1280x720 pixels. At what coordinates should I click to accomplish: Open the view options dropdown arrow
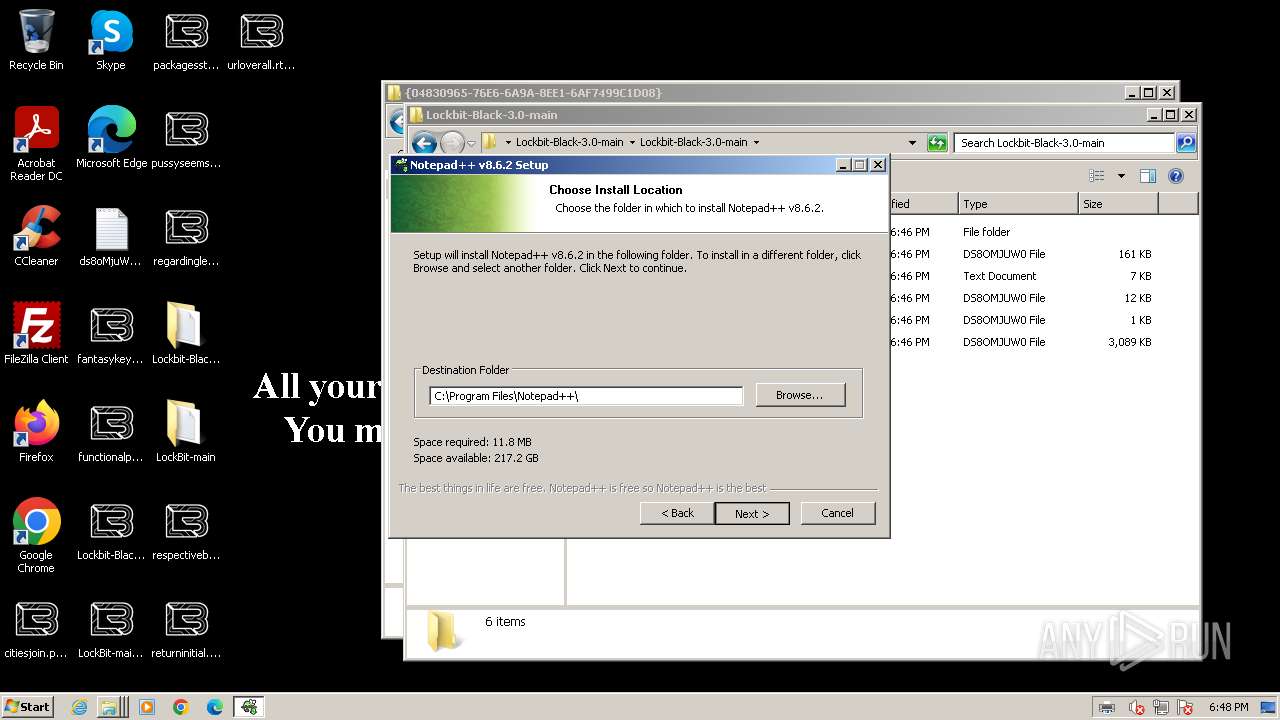(x=1121, y=176)
